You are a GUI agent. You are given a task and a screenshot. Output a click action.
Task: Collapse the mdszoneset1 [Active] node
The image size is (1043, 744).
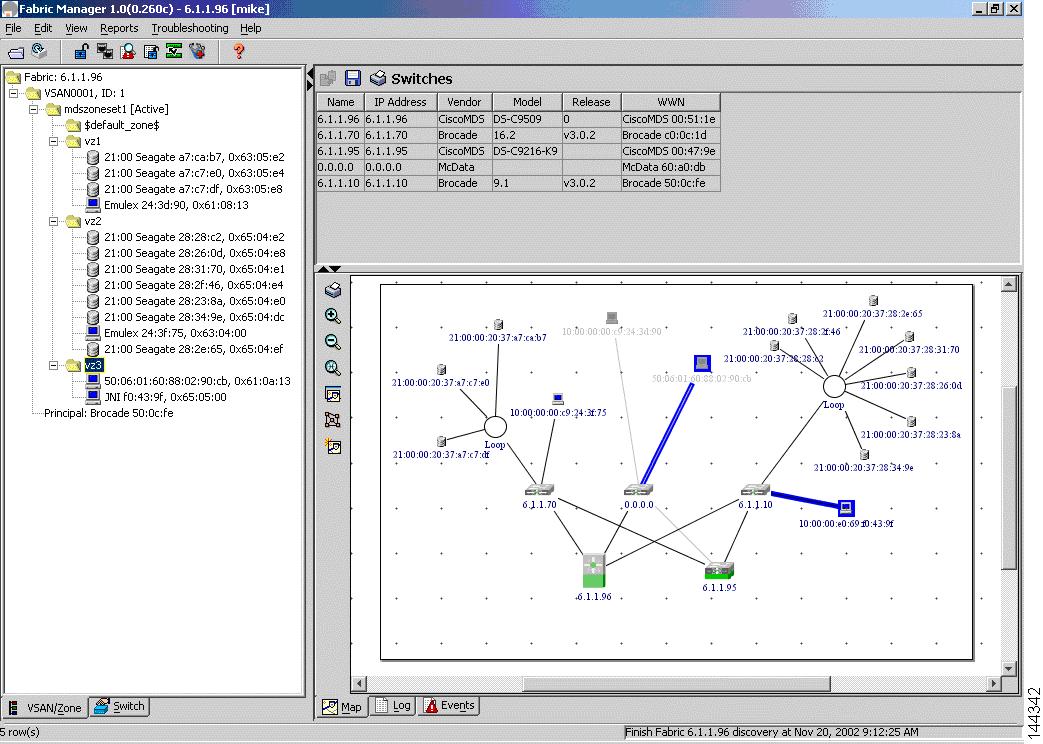(x=33, y=109)
